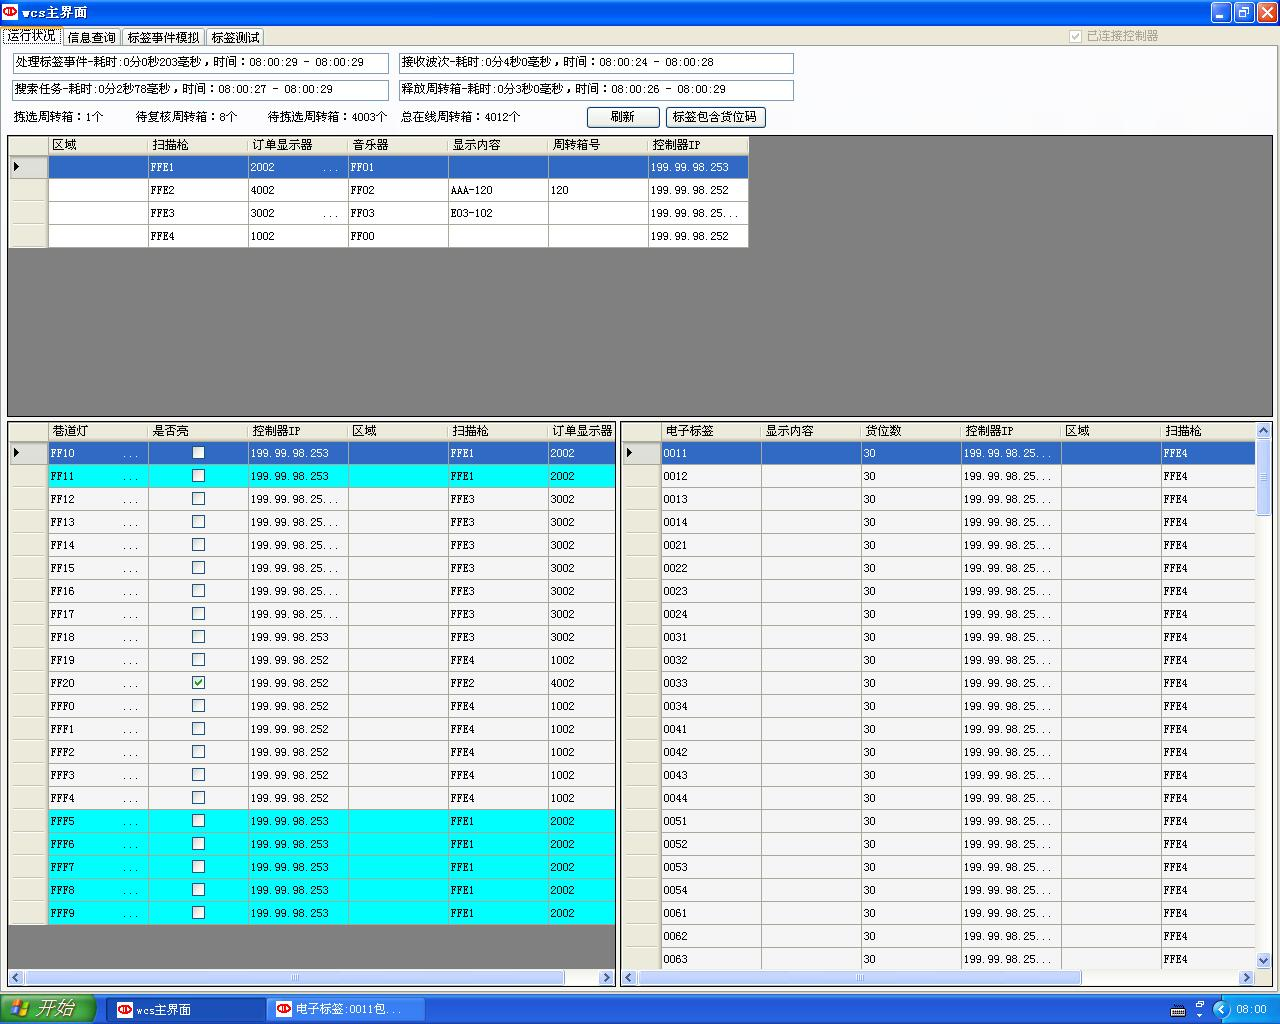The image size is (1280, 1024).
Task: Click the 搜索任务 timing field
Action: (x=200, y=90)
